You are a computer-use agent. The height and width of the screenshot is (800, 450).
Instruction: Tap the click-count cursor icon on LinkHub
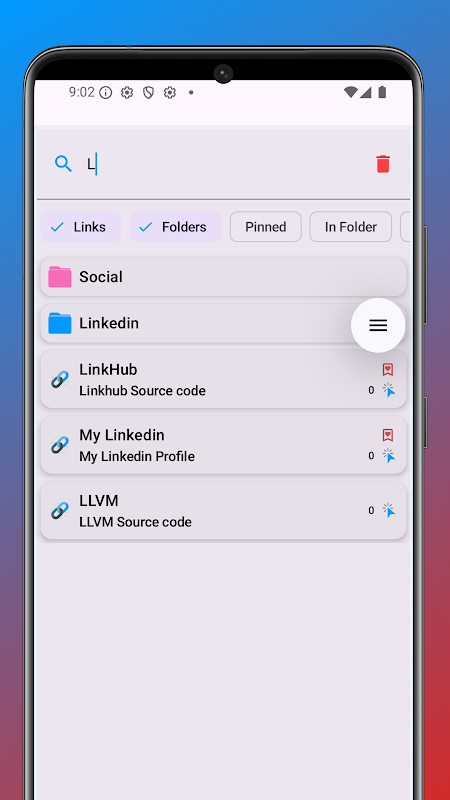(389, 390)
